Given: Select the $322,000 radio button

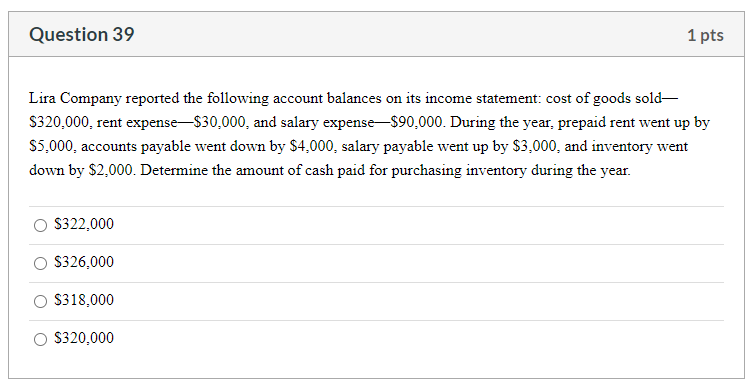Looking at the screenshot, I should [40, 225].
